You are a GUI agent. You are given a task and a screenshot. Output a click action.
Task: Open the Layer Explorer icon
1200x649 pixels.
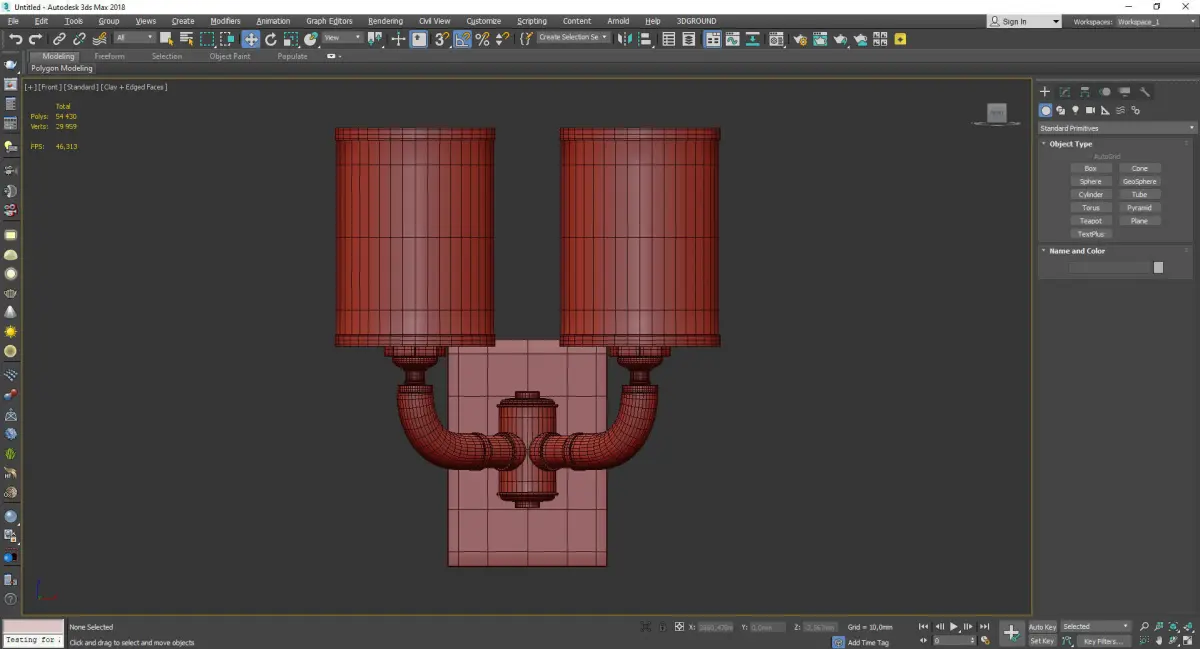(689, 39)
